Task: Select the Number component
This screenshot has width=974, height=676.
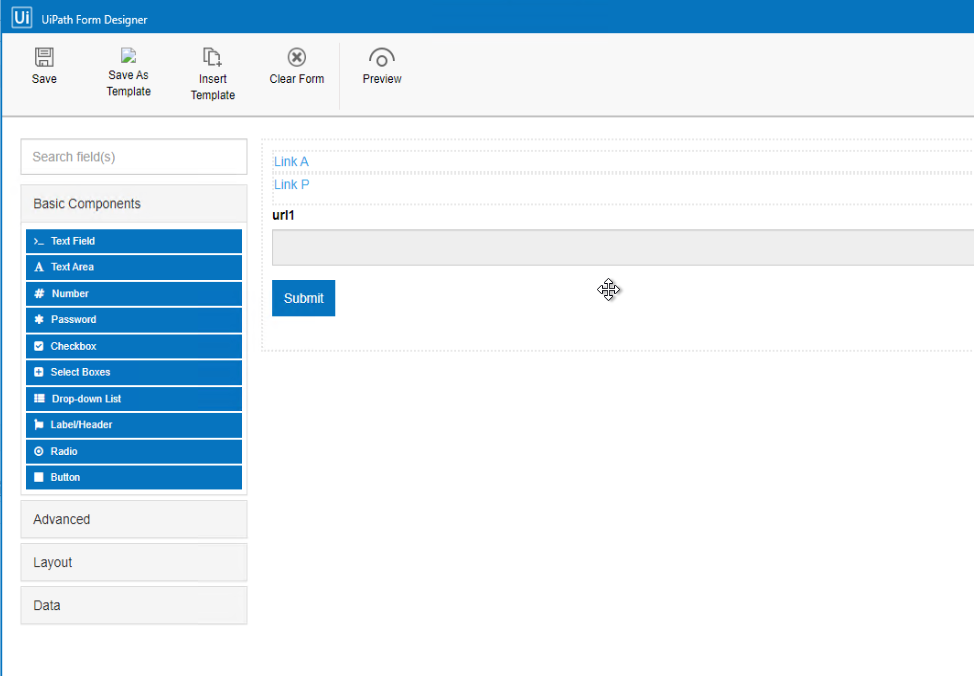Action: click(x=134, y=293)
